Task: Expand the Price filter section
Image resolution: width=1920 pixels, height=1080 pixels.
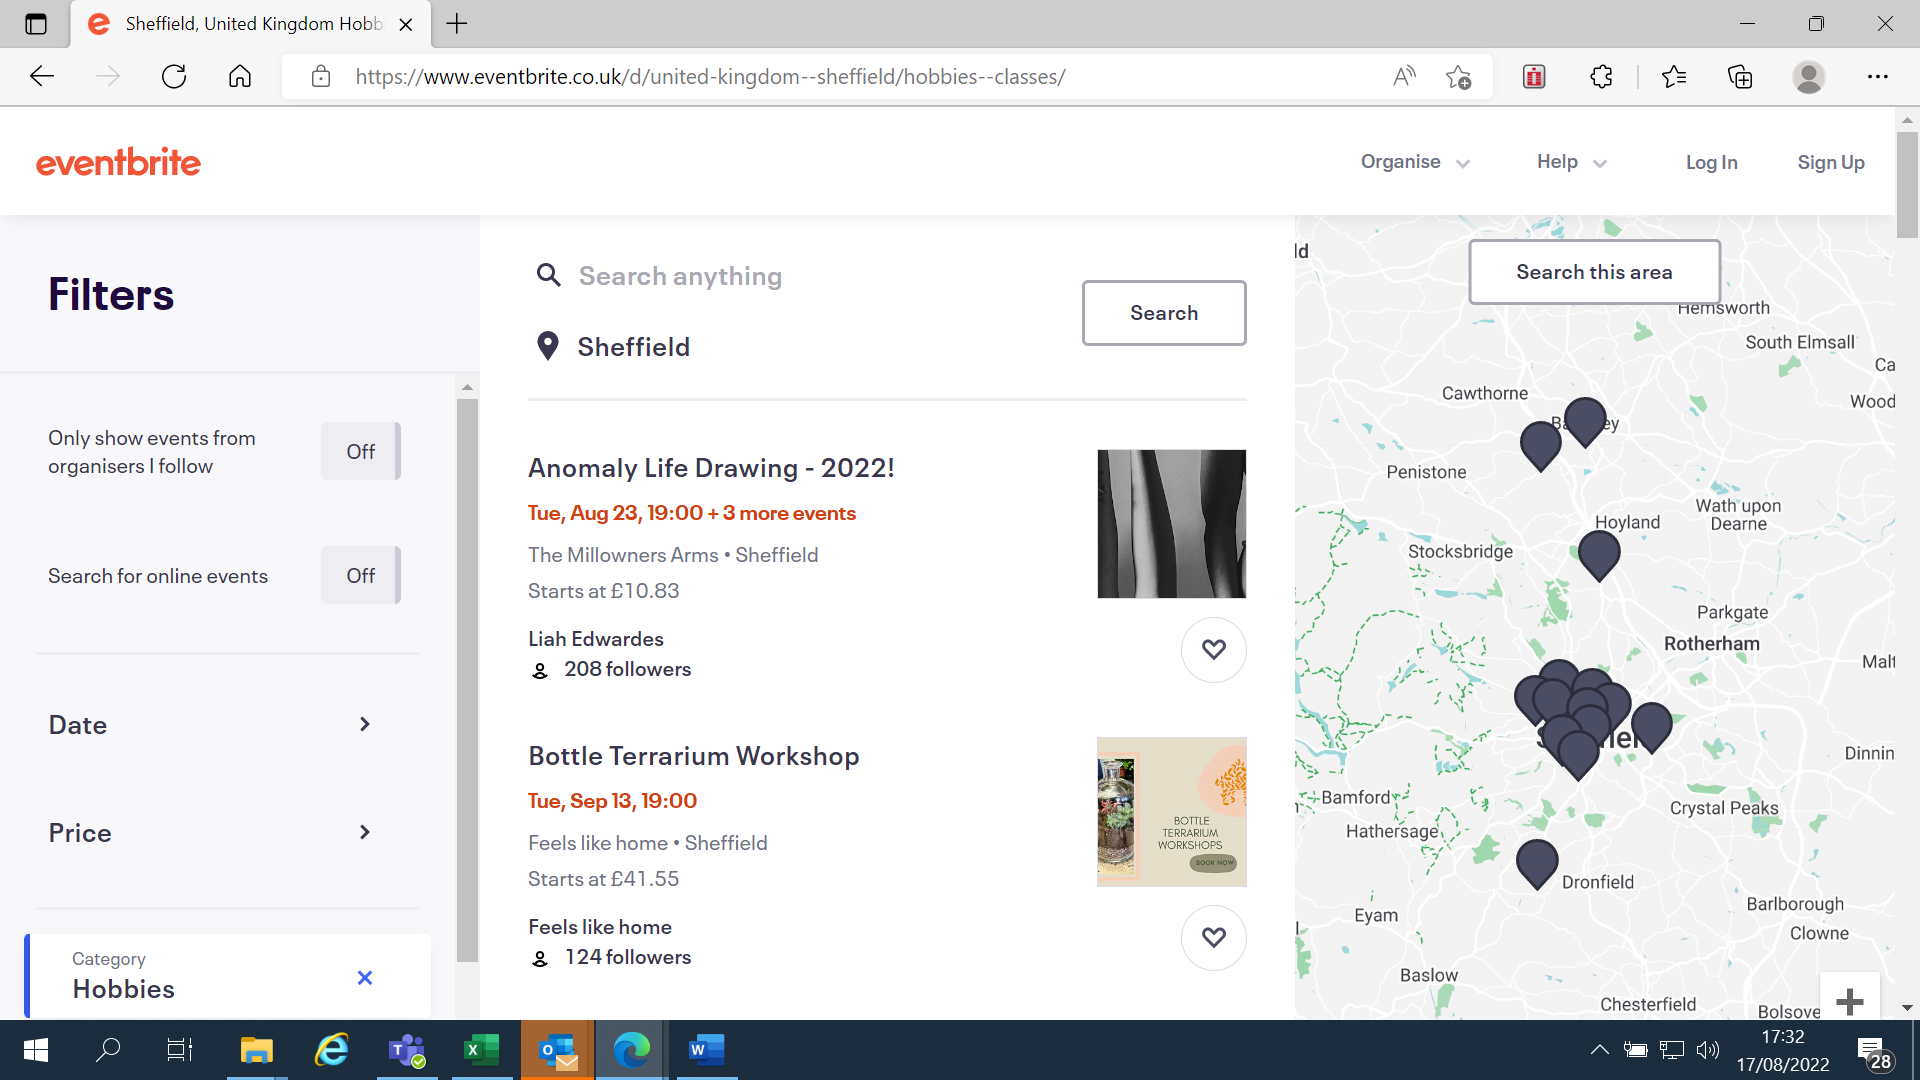Action: [x=211, y=832]
